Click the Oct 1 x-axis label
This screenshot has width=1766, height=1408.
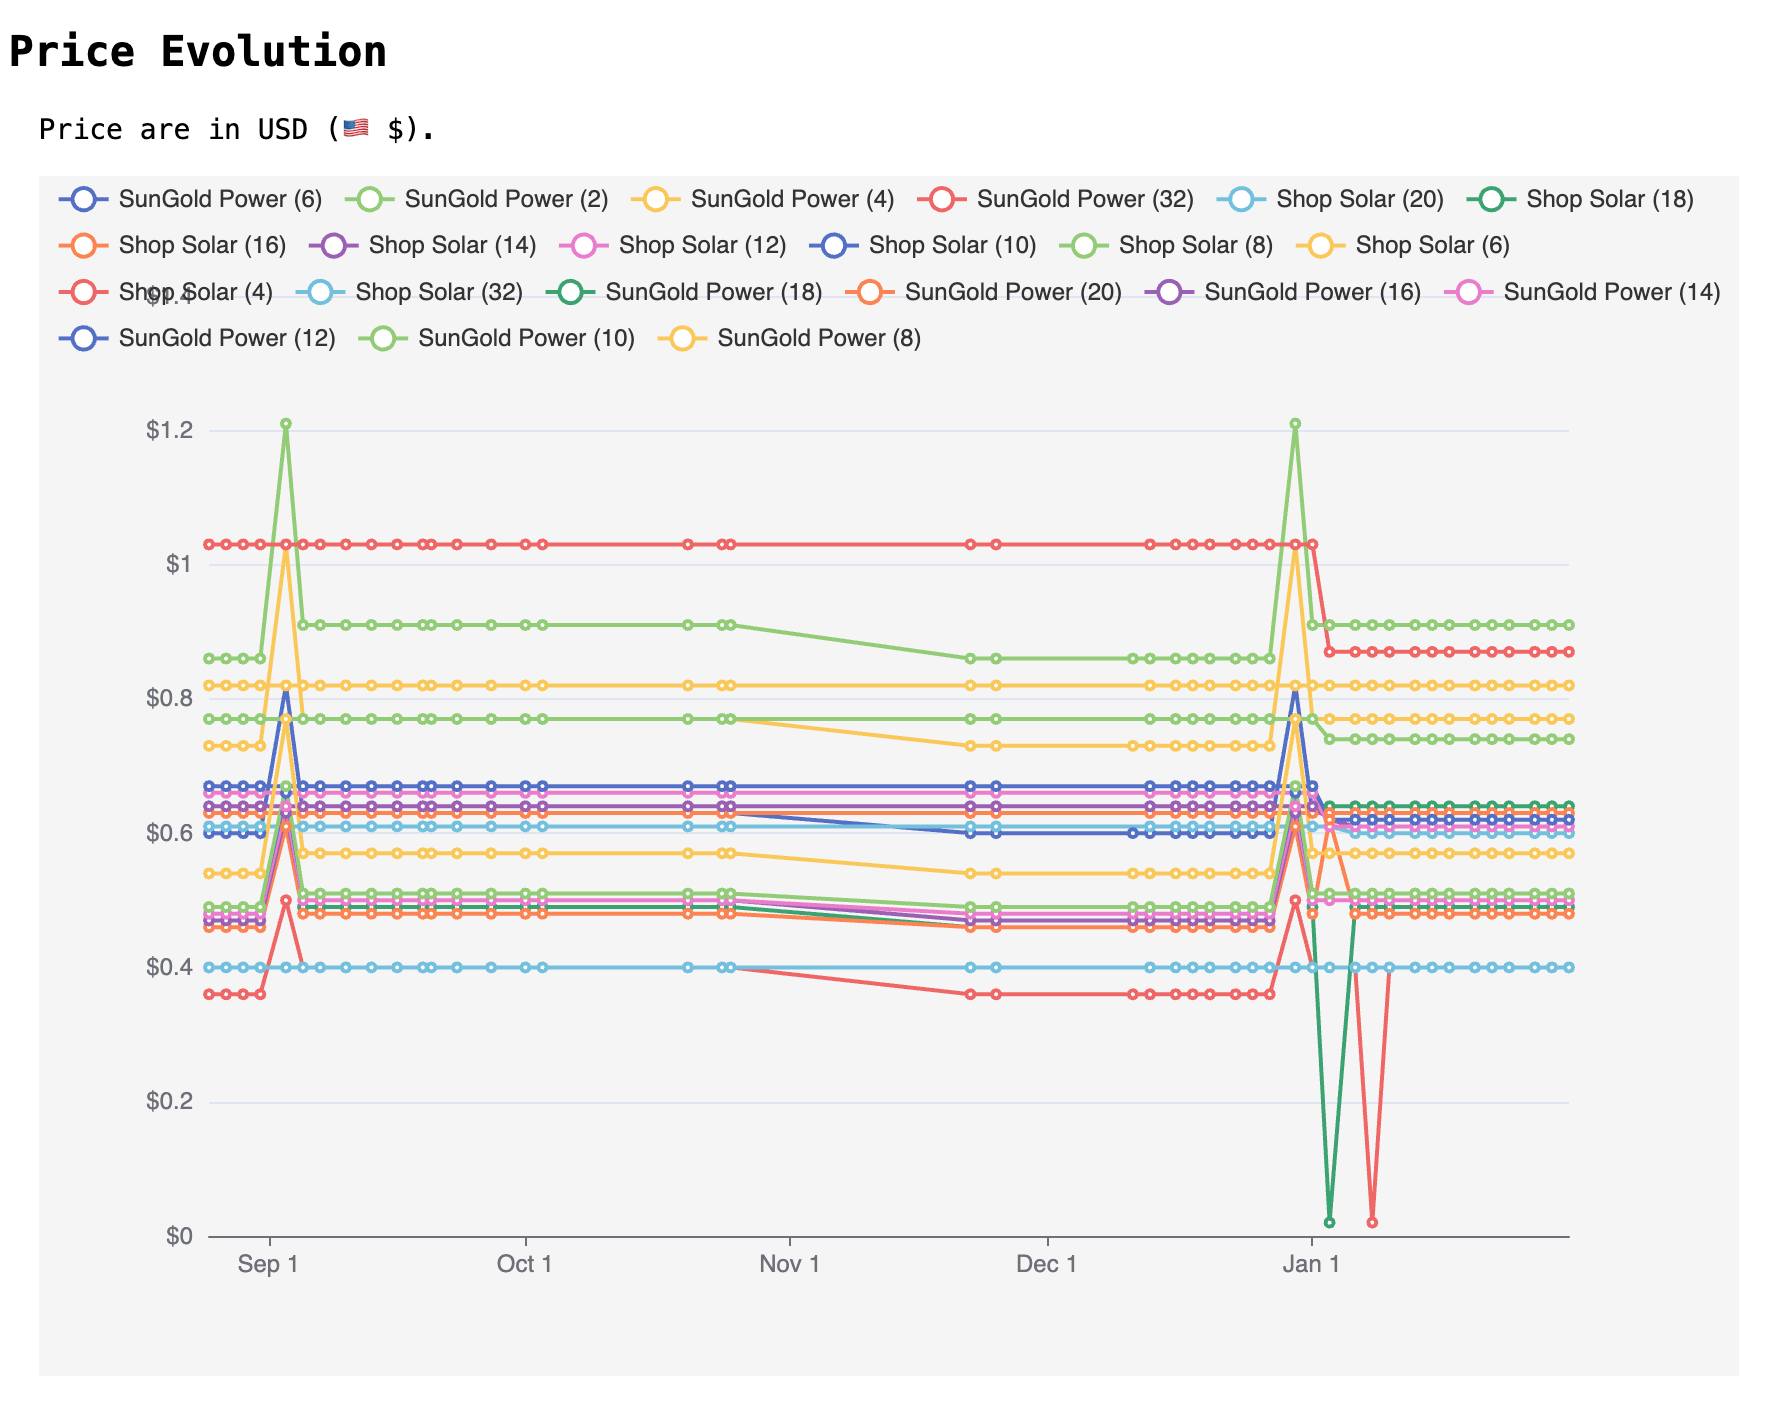click(x=525, y=1264)
